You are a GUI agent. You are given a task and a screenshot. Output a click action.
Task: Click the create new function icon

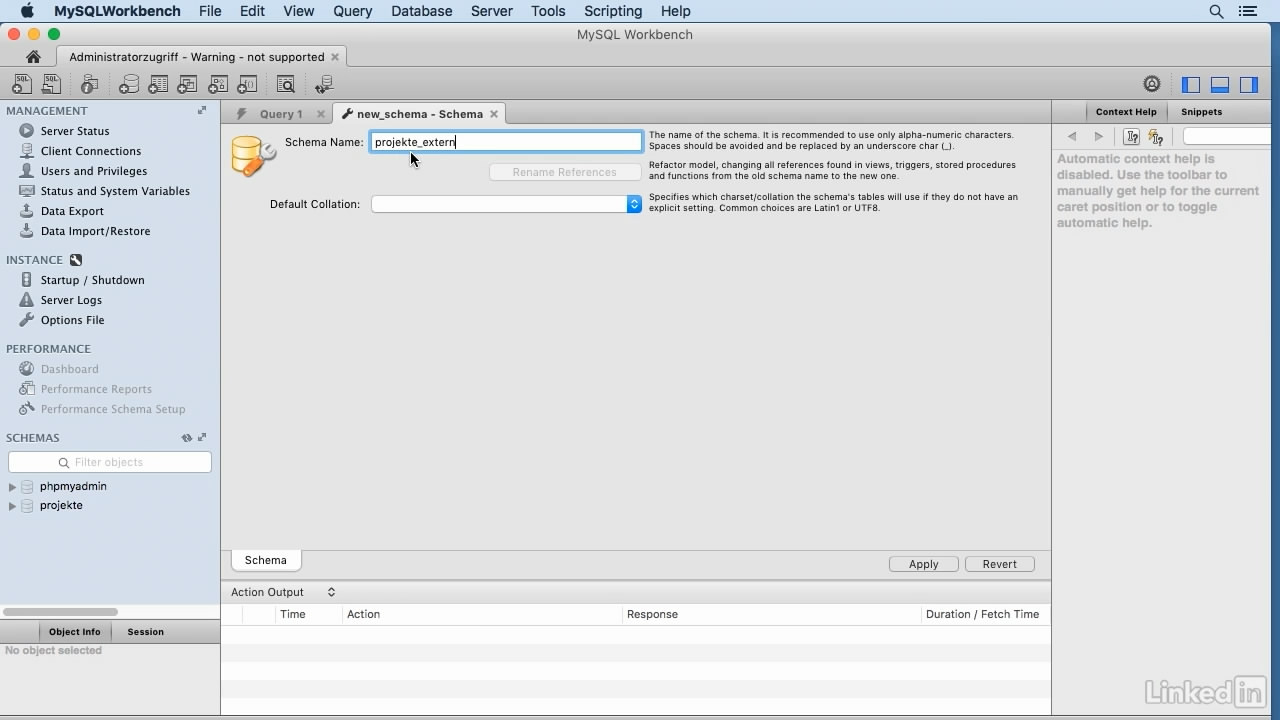pyautogui.click(x=246, y=85)
